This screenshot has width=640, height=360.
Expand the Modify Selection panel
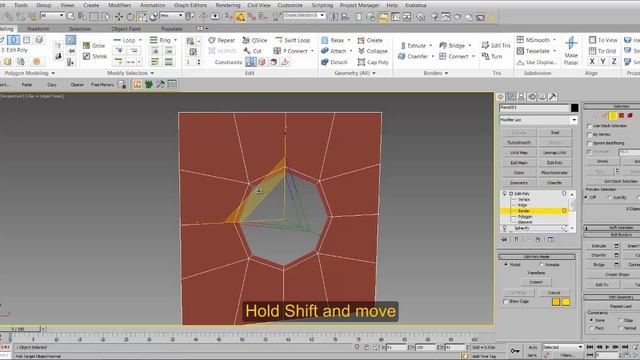tap(130, 73)
